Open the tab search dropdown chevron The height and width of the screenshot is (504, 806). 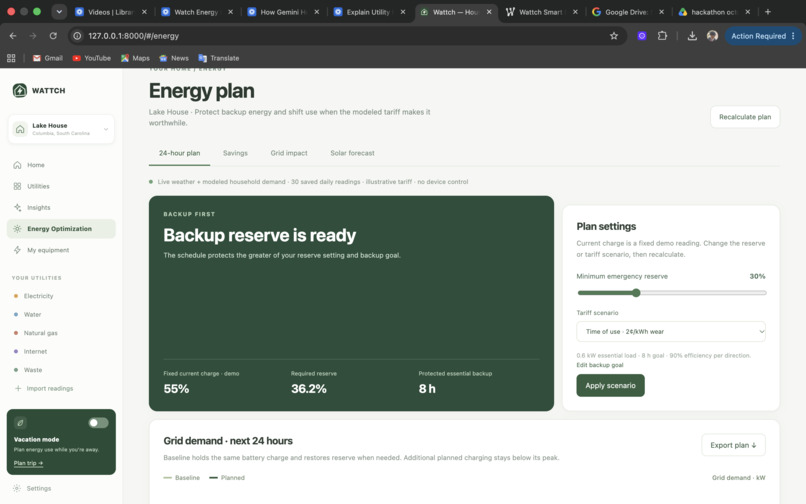(59, 12)
